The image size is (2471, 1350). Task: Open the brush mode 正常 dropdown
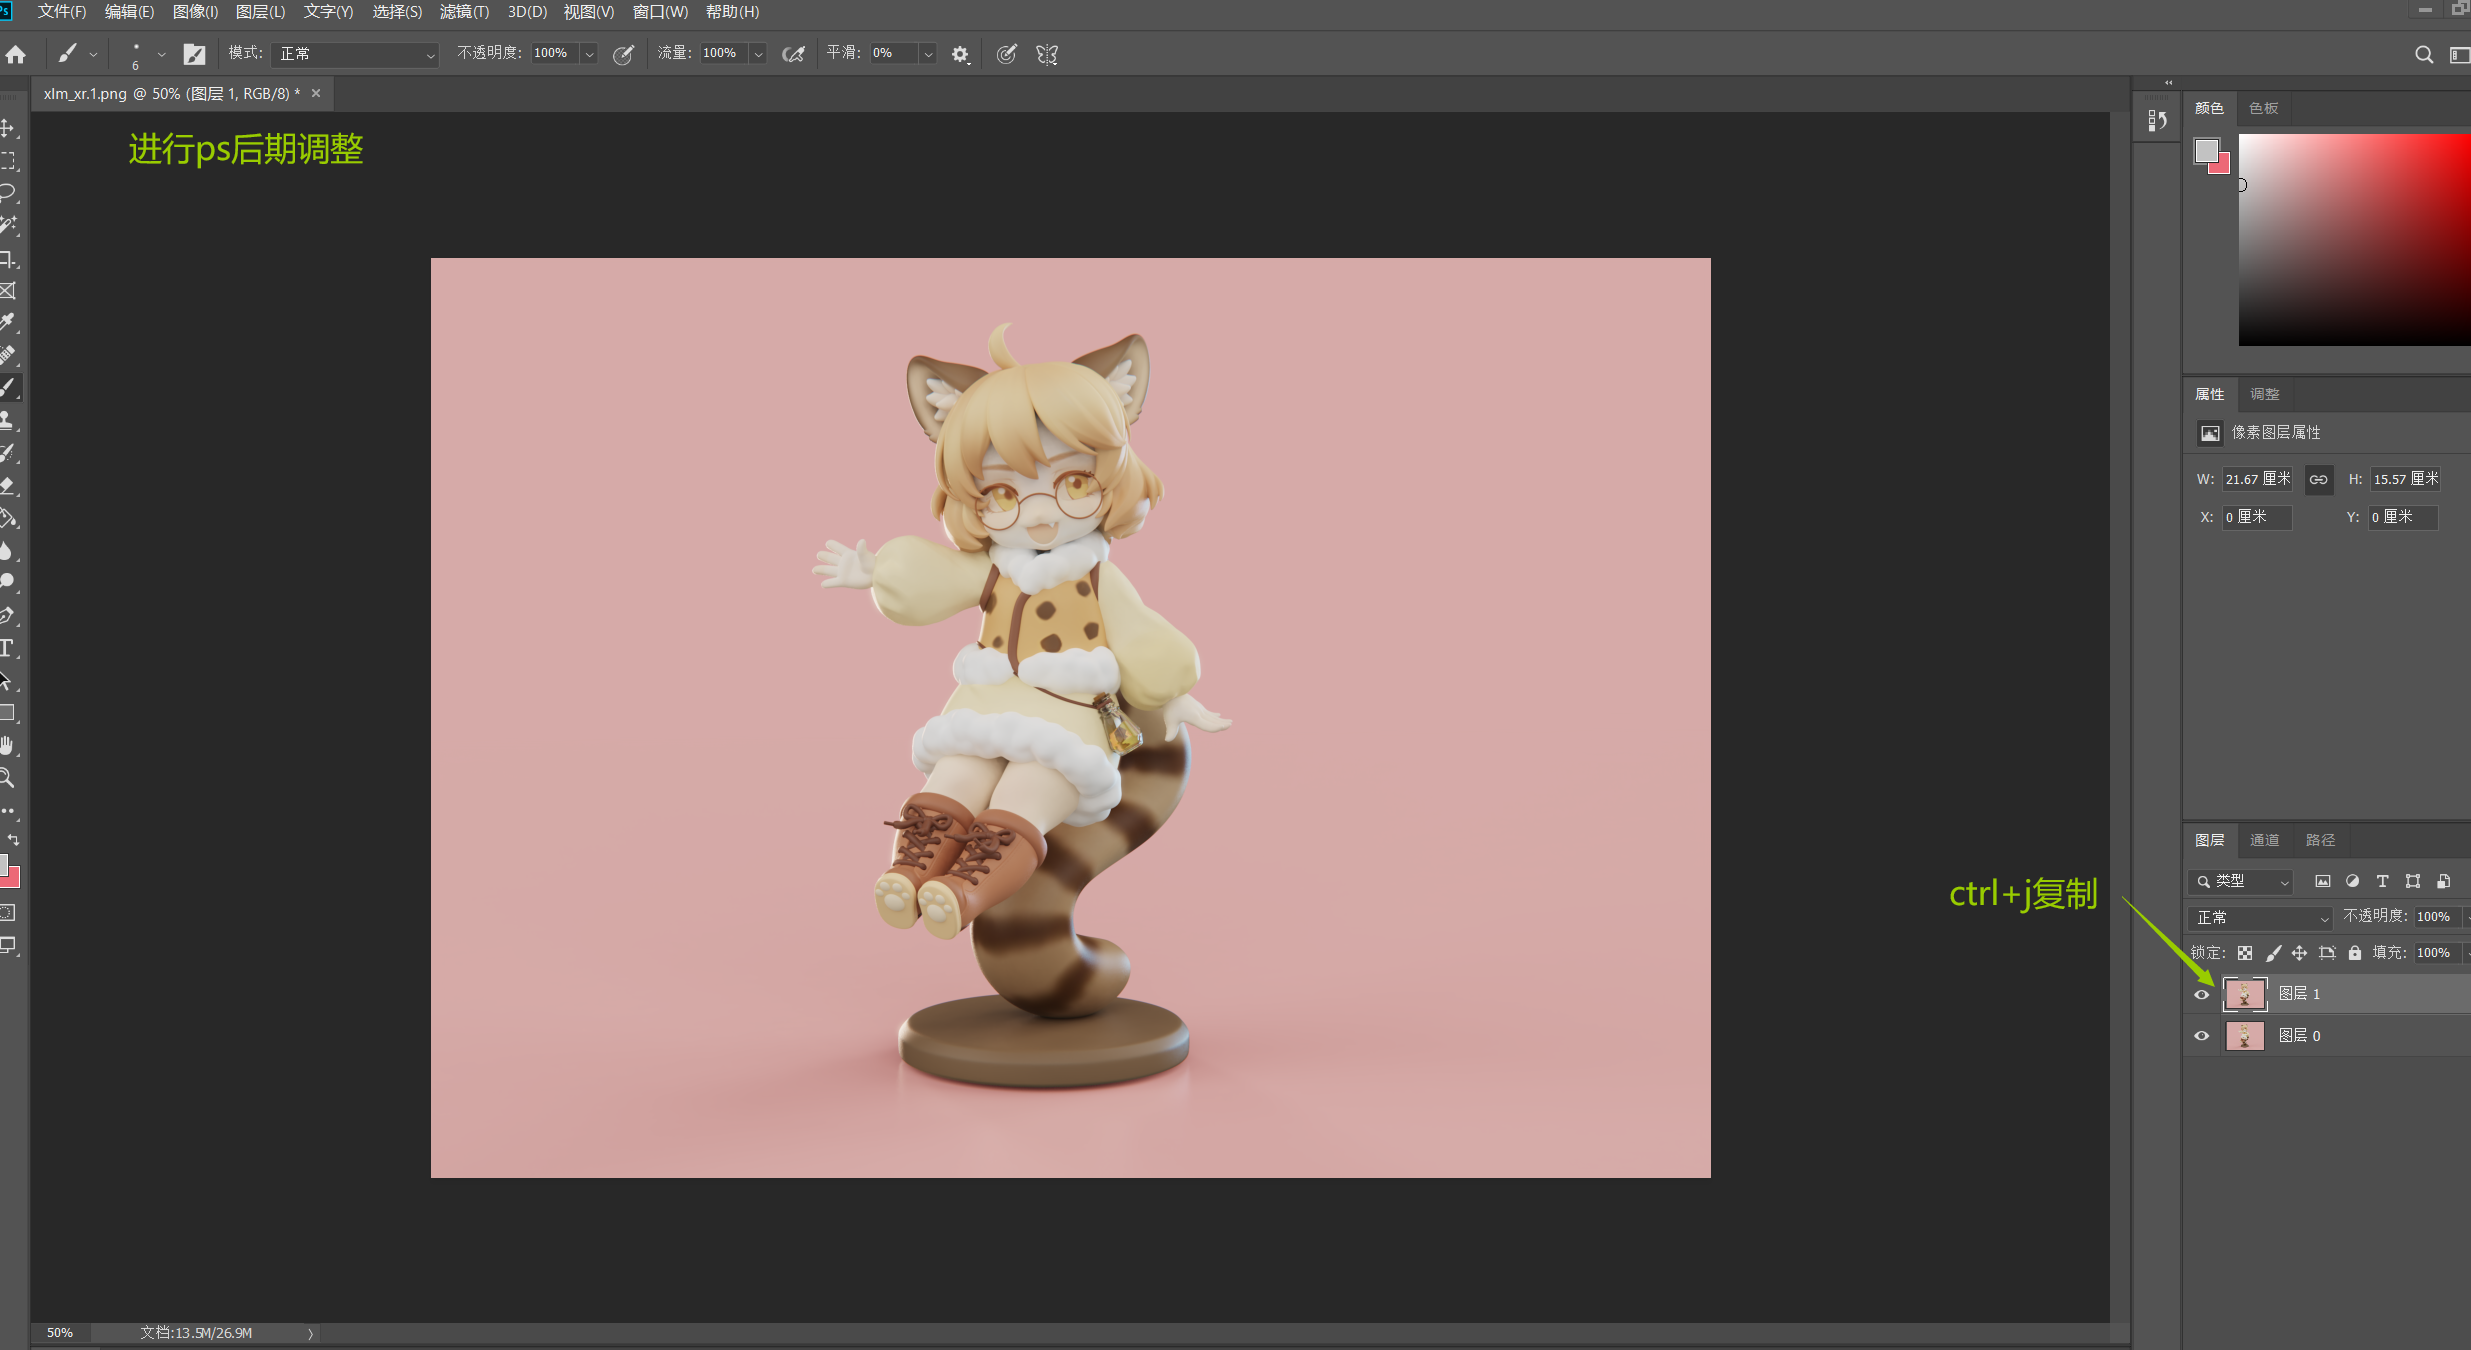point(355,54)
